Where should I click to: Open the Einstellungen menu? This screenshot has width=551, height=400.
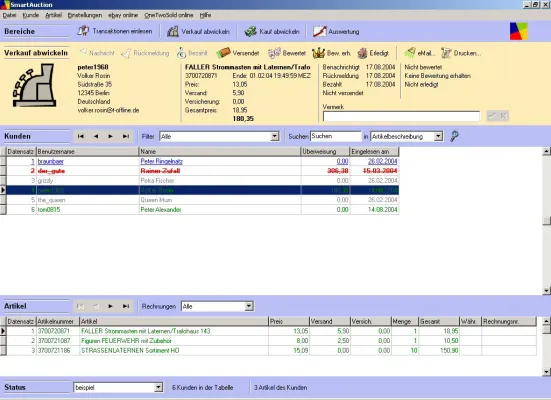pyautogui.click(x=85, y=15)
